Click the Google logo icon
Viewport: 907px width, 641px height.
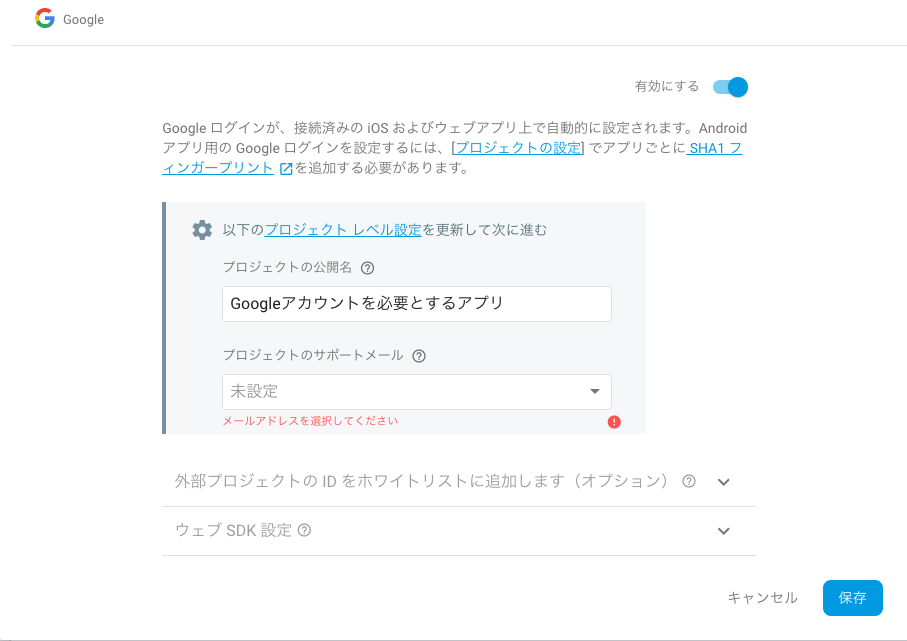(x=45, y=19)
